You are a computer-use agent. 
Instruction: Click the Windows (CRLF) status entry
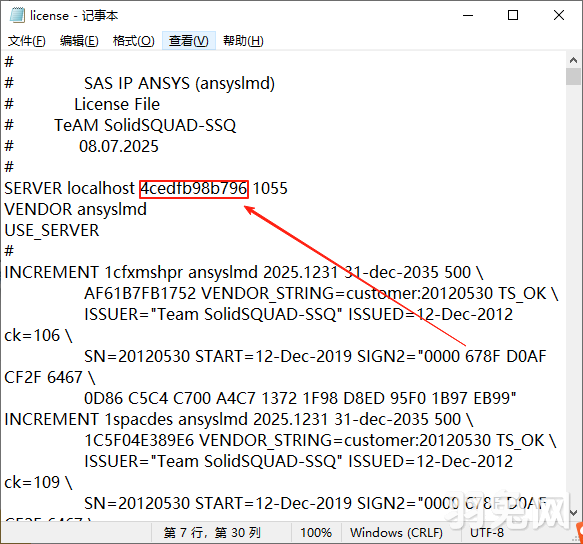(396, 533)
